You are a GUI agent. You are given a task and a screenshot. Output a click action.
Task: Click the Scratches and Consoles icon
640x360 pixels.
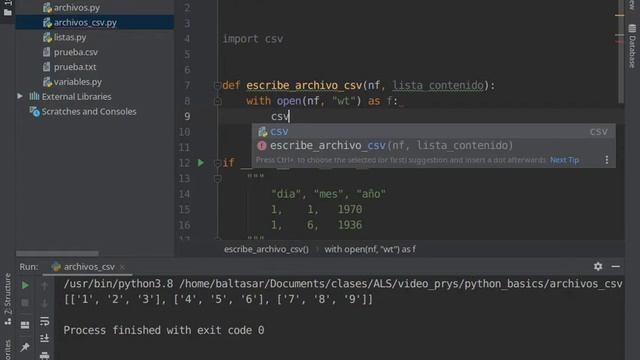[35, 111]
